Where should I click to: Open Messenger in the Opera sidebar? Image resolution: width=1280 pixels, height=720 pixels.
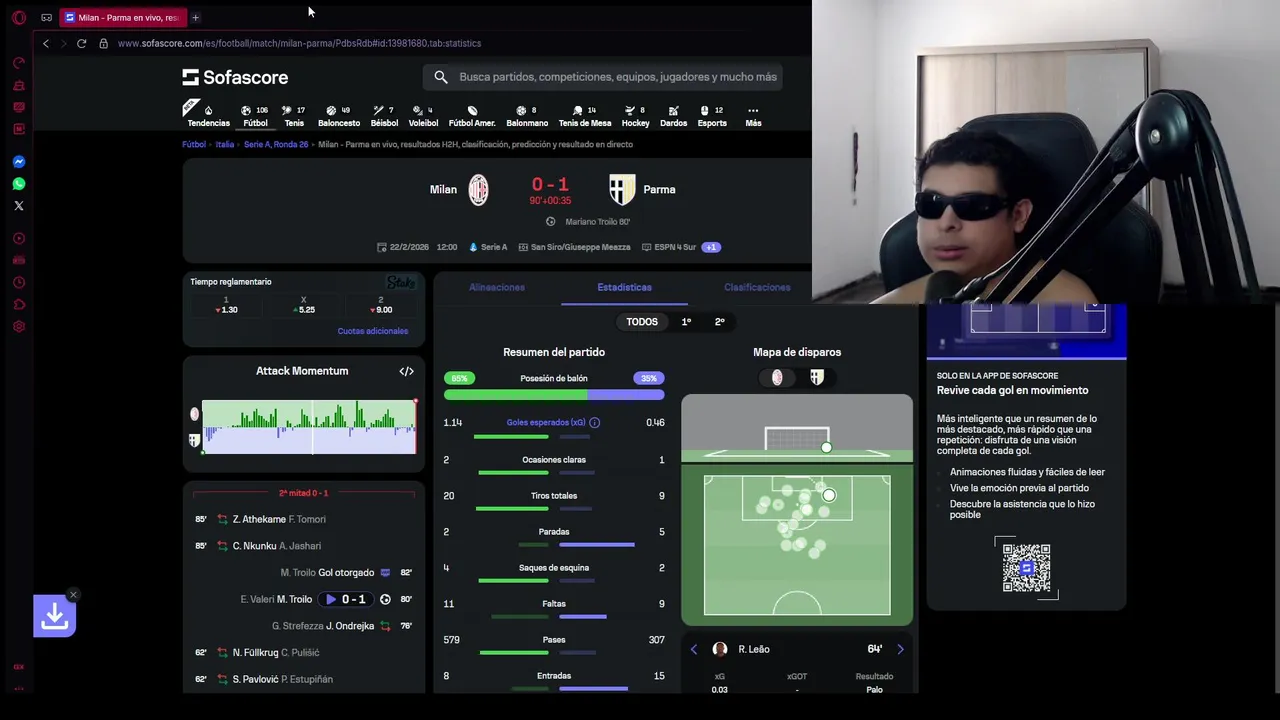pyautogui.click(x=18, y=162)
